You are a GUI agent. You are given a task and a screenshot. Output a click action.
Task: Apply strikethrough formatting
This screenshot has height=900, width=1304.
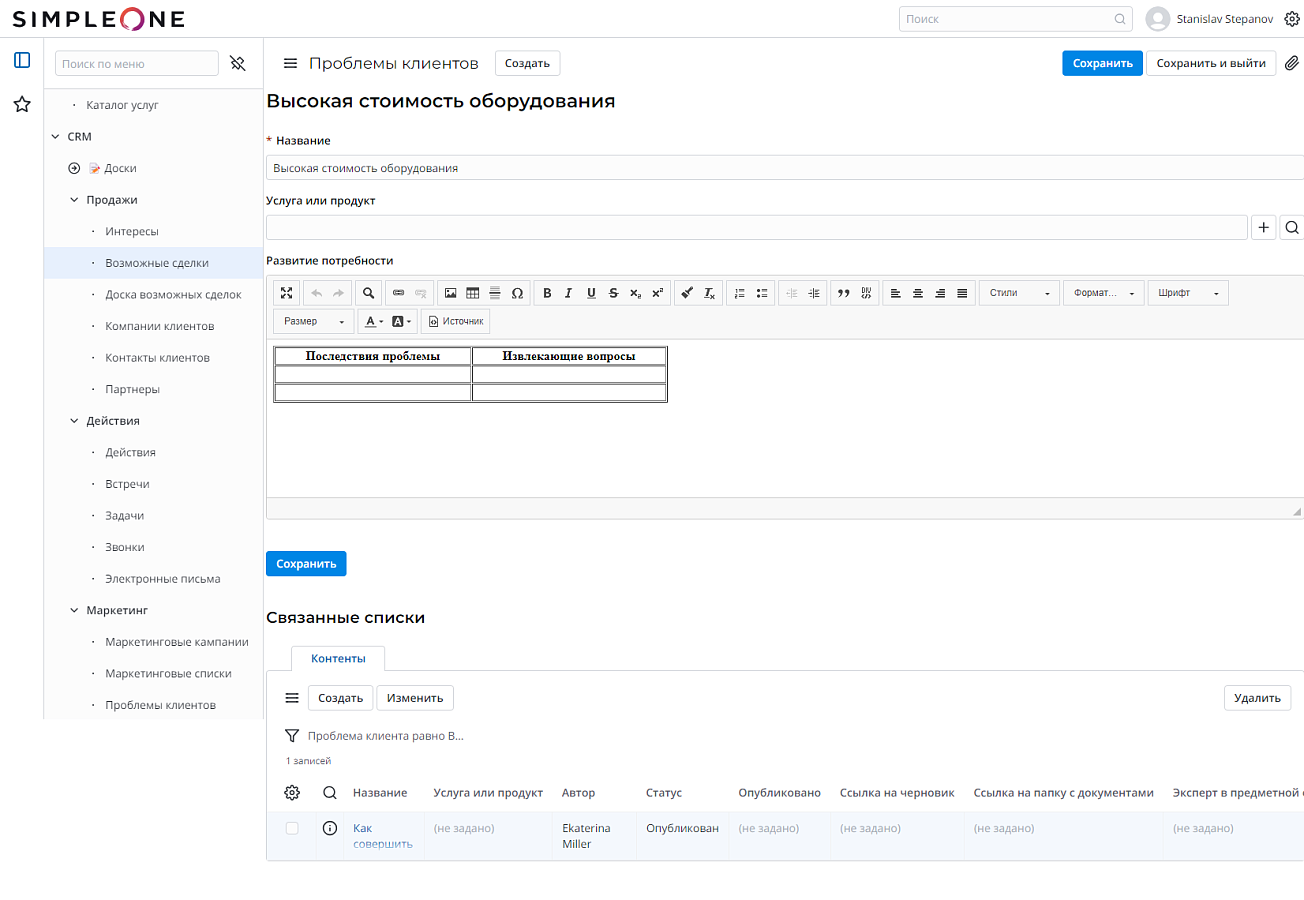[613, 293]
